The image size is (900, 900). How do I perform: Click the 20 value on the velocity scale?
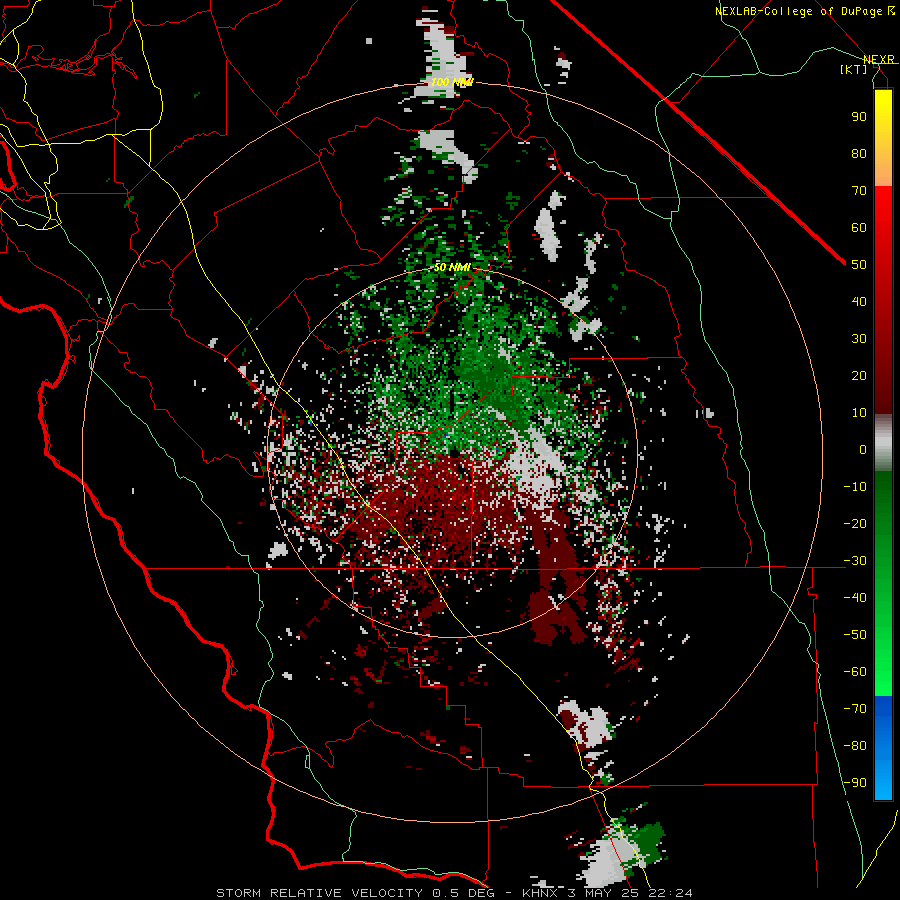coord(859,375)
